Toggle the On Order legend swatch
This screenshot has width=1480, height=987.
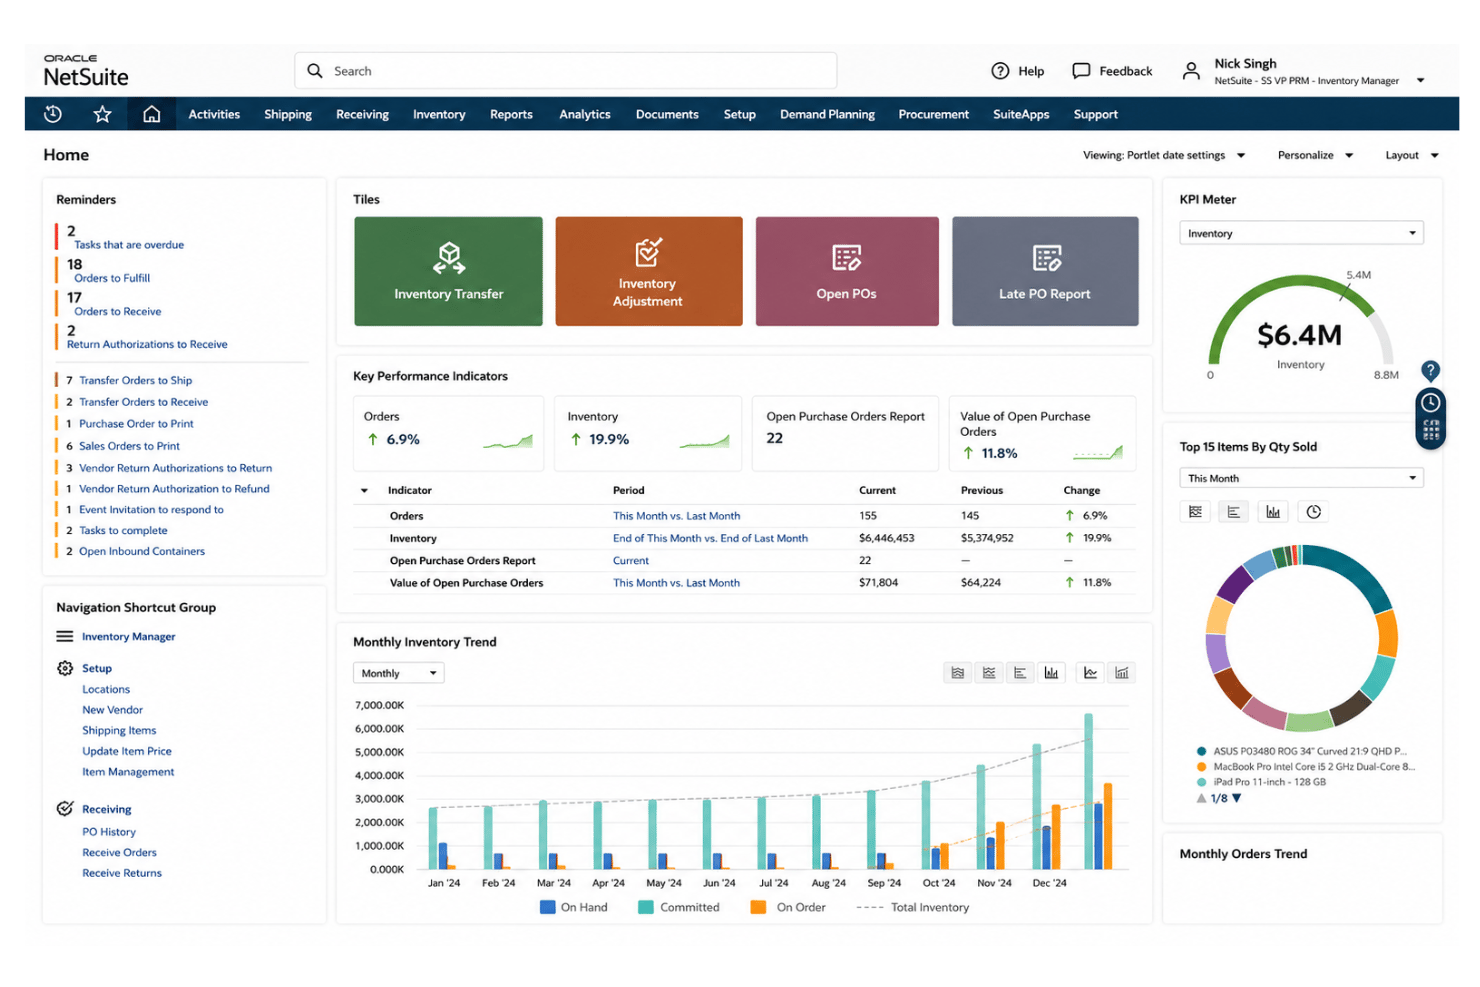click(758, 907)
